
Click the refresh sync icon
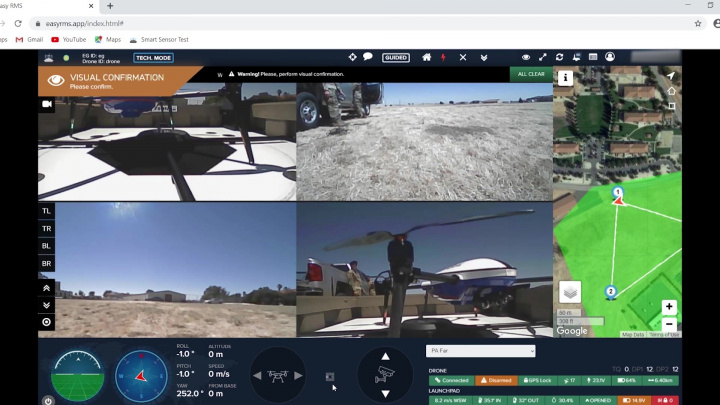559,57
